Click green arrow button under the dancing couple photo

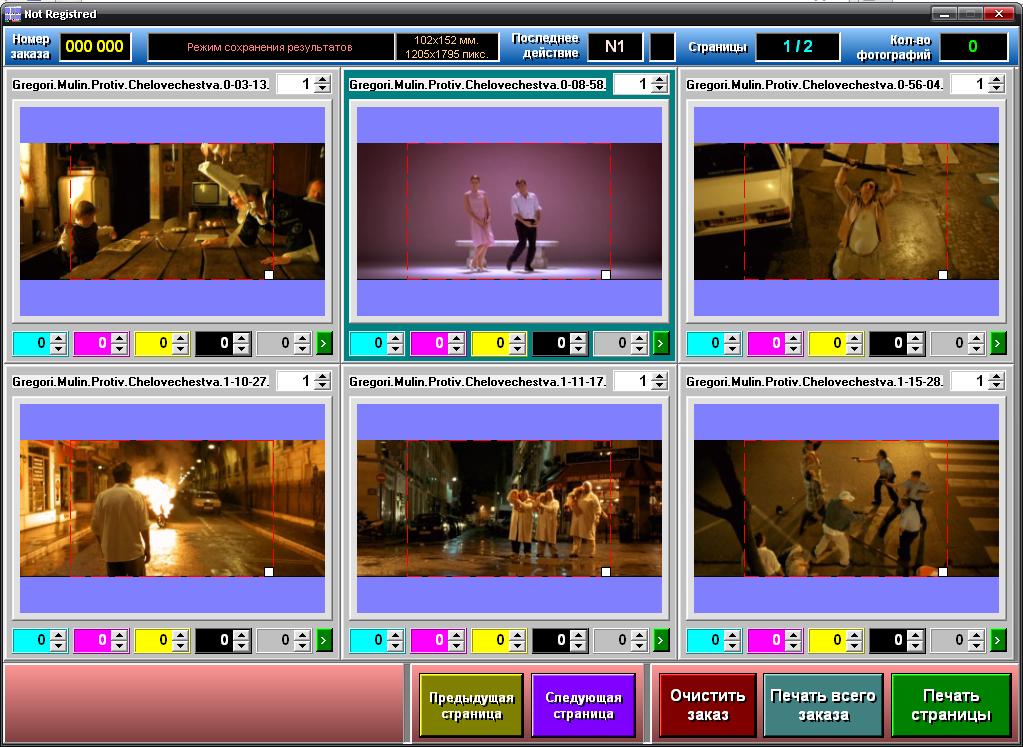click(x=661, y=343)
